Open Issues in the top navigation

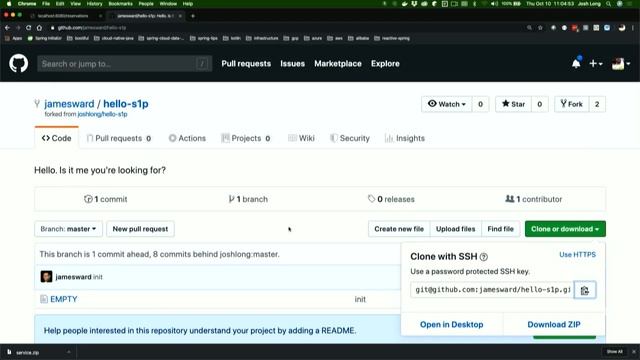click(x=292, y=64)
